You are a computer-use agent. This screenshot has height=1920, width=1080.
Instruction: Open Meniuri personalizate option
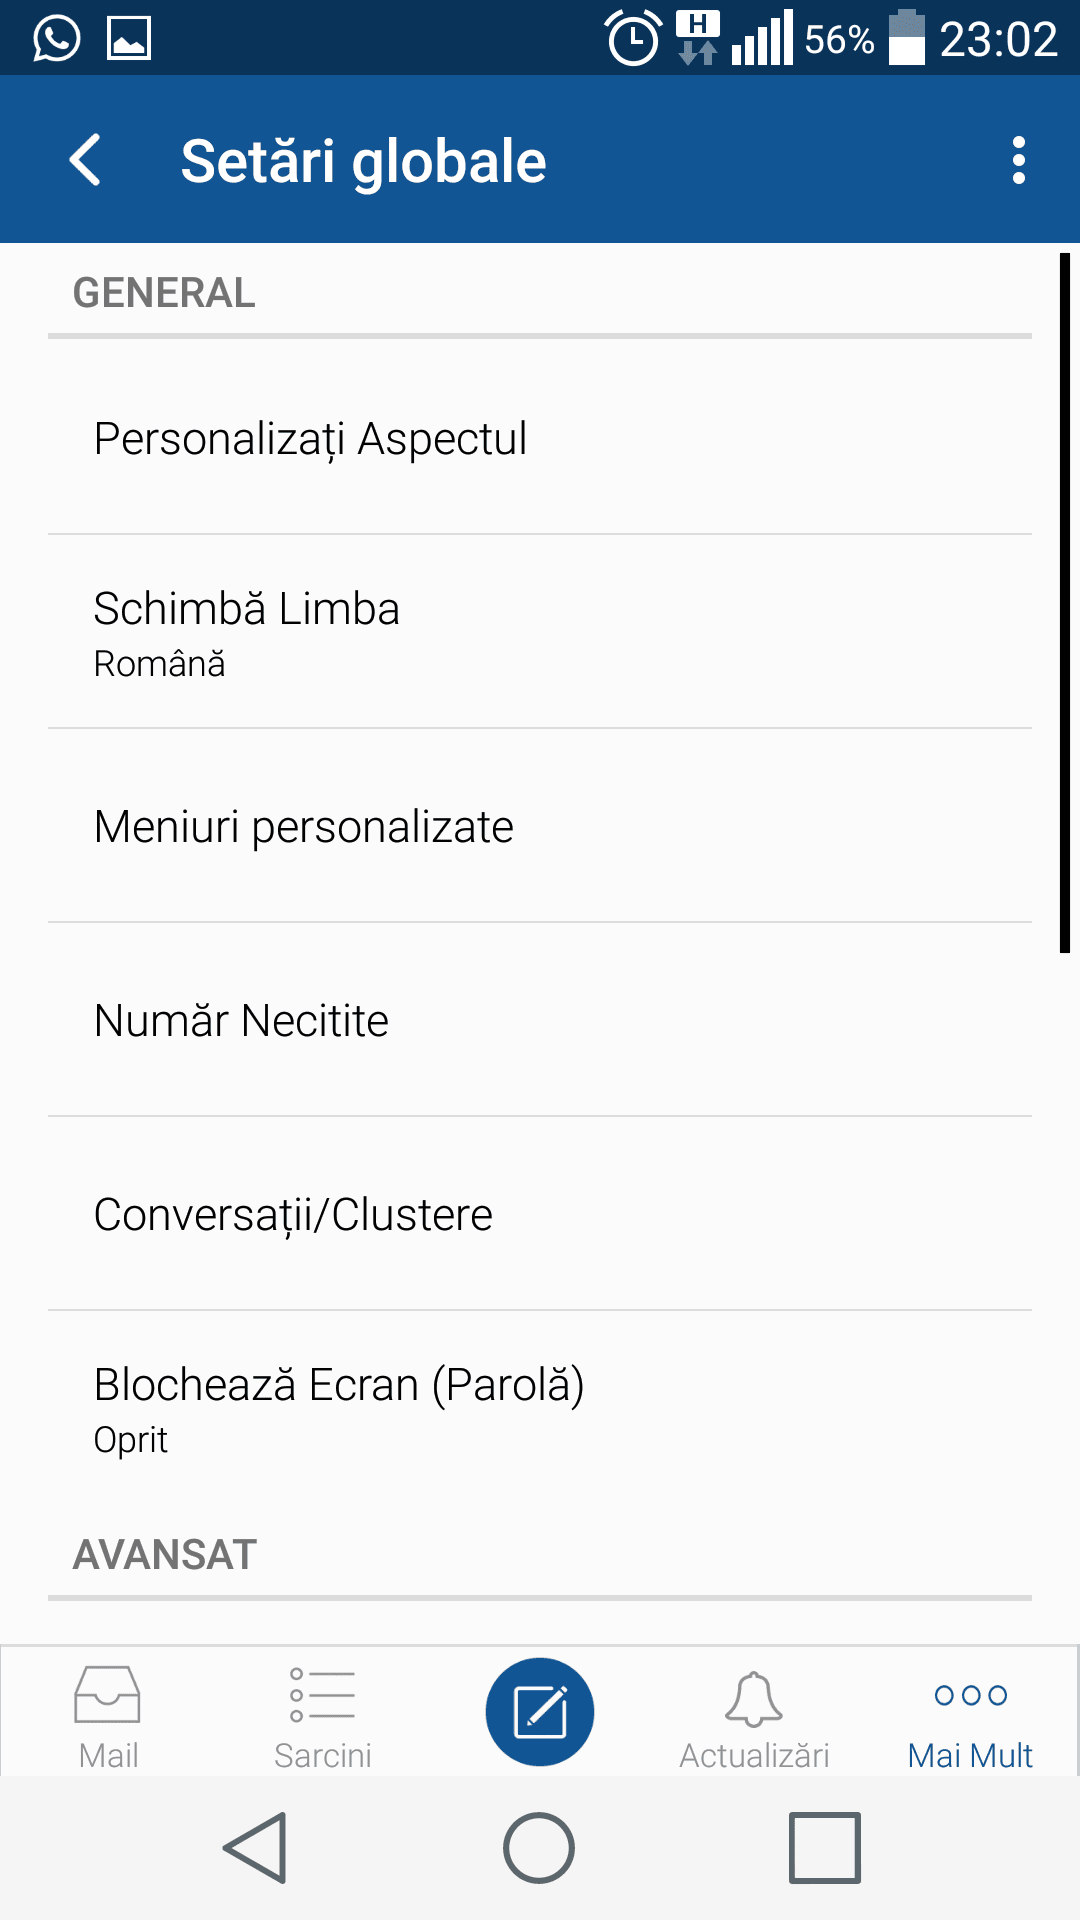(540, 827)
